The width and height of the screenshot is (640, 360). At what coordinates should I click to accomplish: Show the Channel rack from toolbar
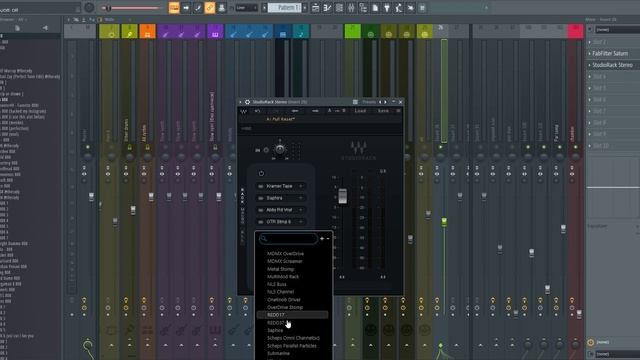pyautogui.click(x=339, y=8)
